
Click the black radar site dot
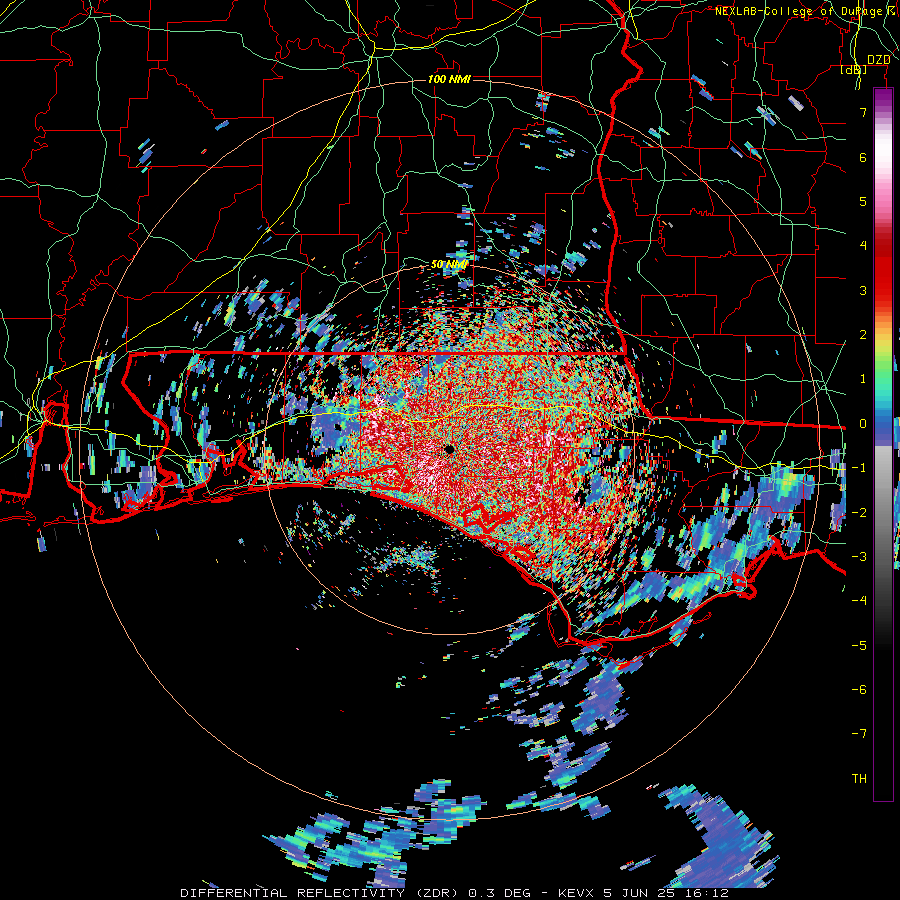point(449,449)
